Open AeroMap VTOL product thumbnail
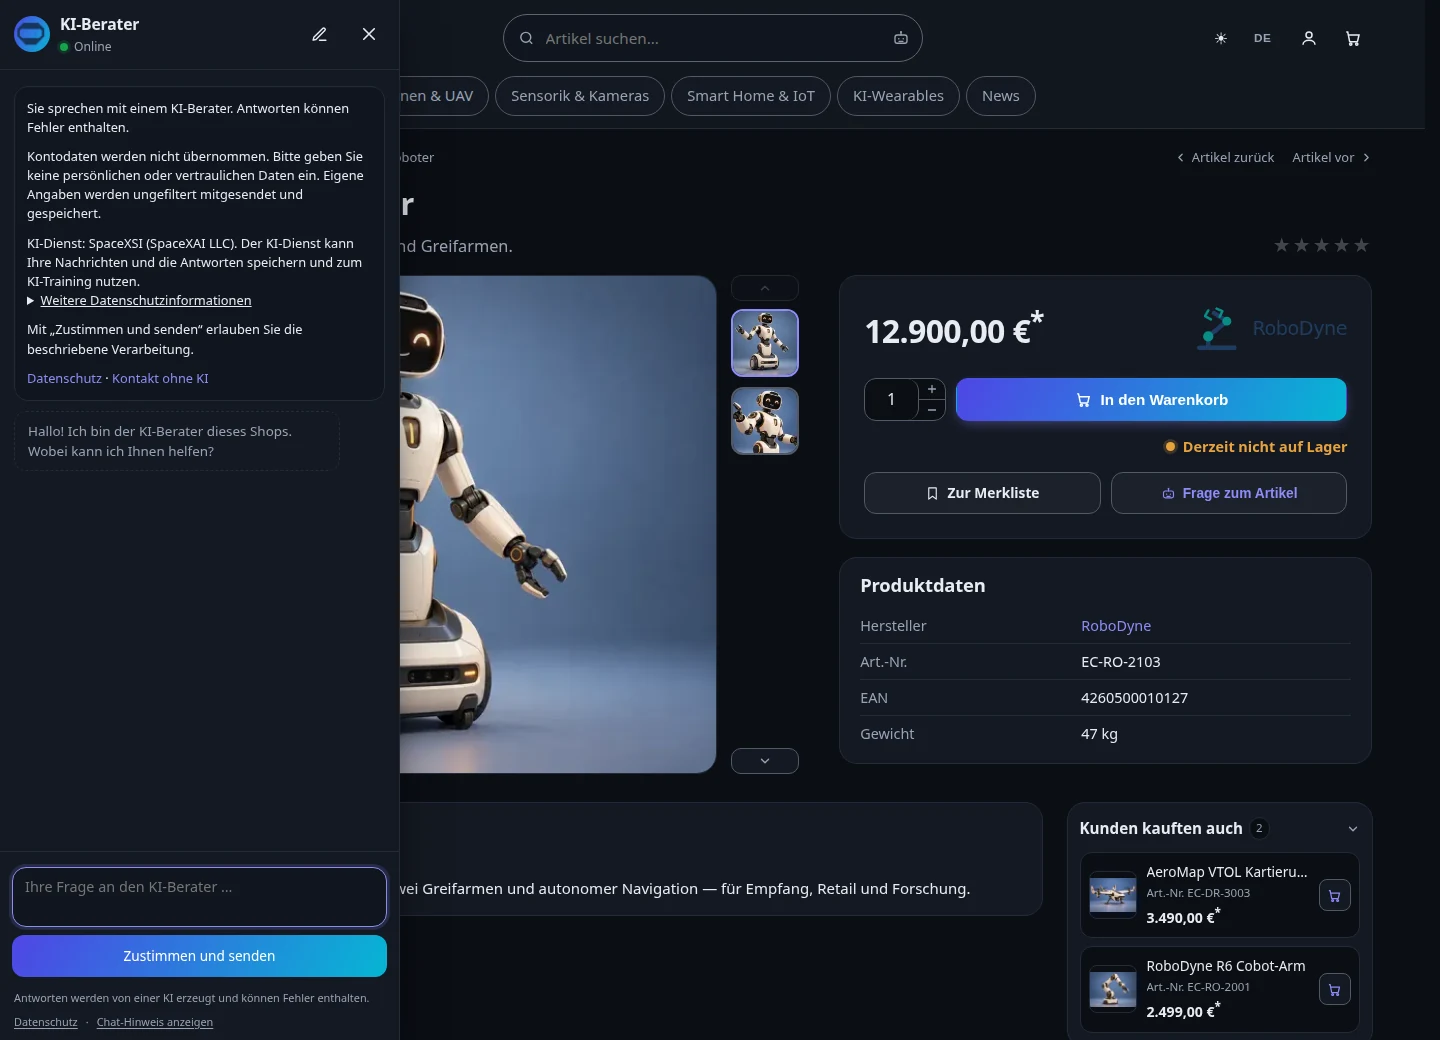Image resolution: width=1440 pixels, height=1040 pixels. [x=1113, y=895]
